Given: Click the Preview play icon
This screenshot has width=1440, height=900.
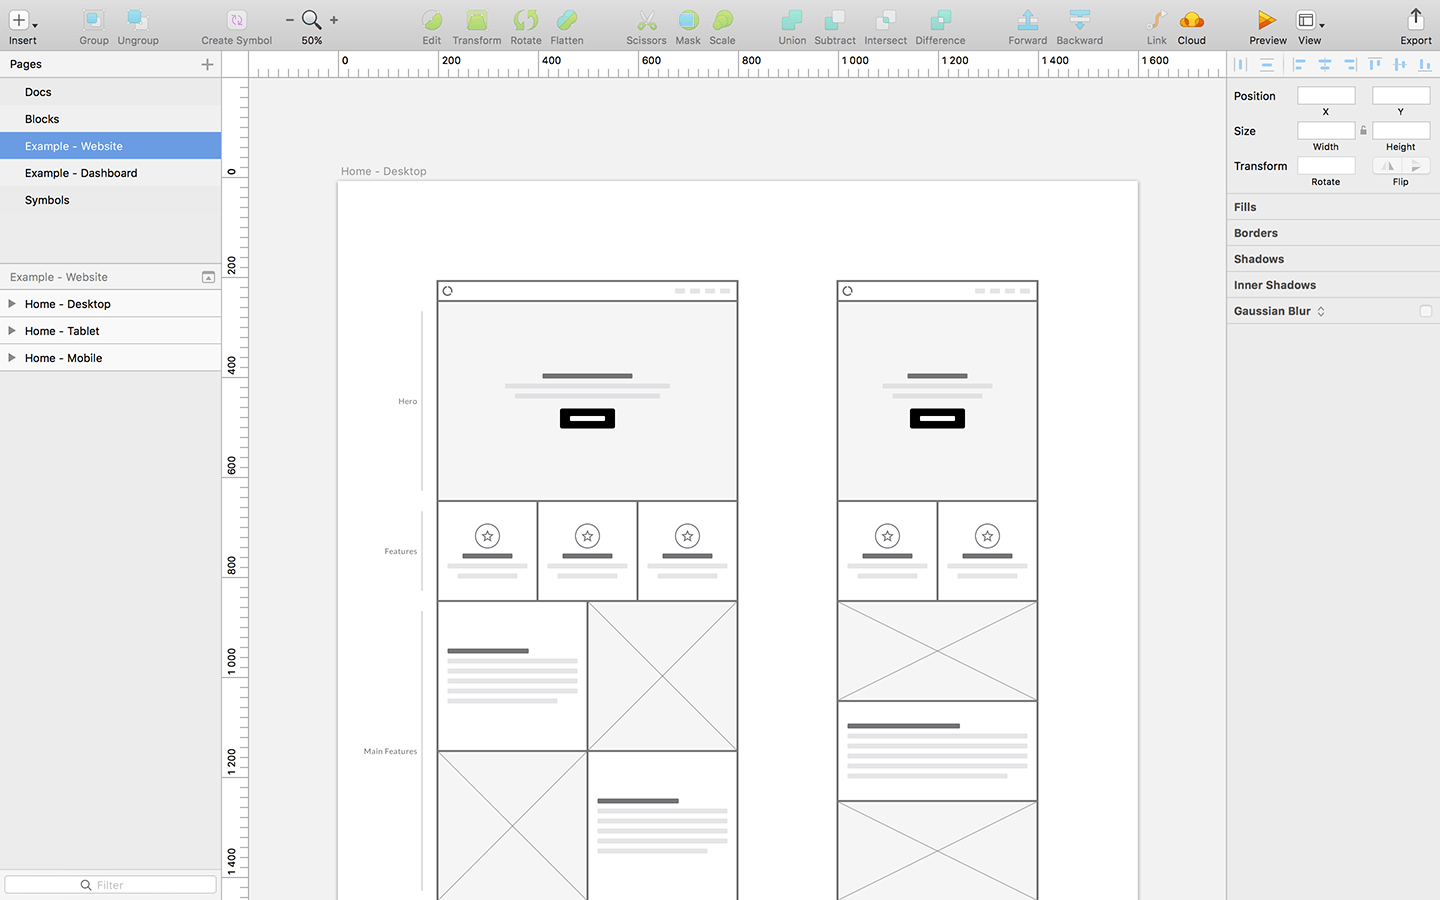Looking at the screenshot, I should point(1267,20).
